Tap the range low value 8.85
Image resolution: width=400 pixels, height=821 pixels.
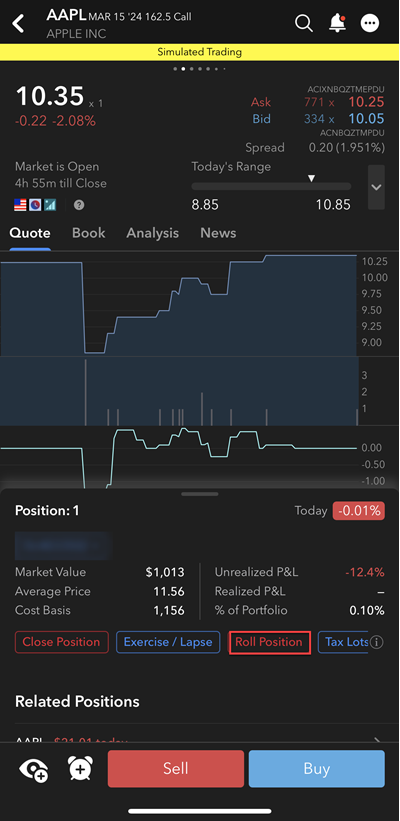[x=205, y=205]
